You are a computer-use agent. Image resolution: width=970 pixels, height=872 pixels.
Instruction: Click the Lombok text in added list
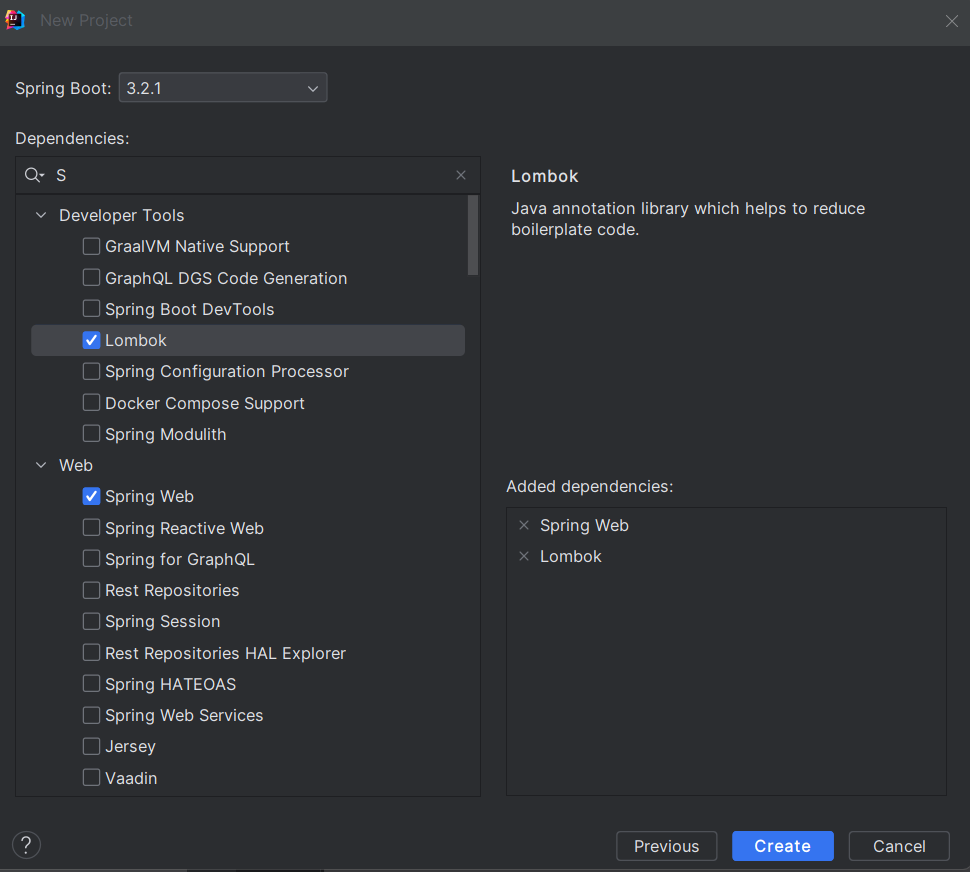570,557
